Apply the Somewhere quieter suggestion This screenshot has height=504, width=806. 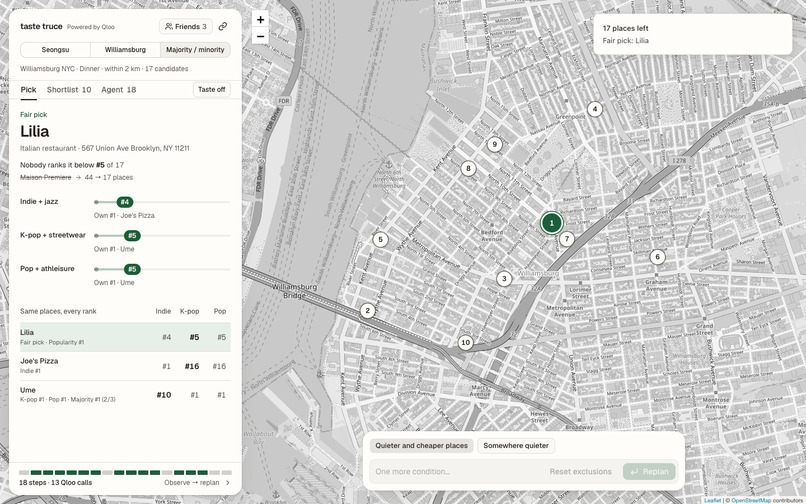516,446
